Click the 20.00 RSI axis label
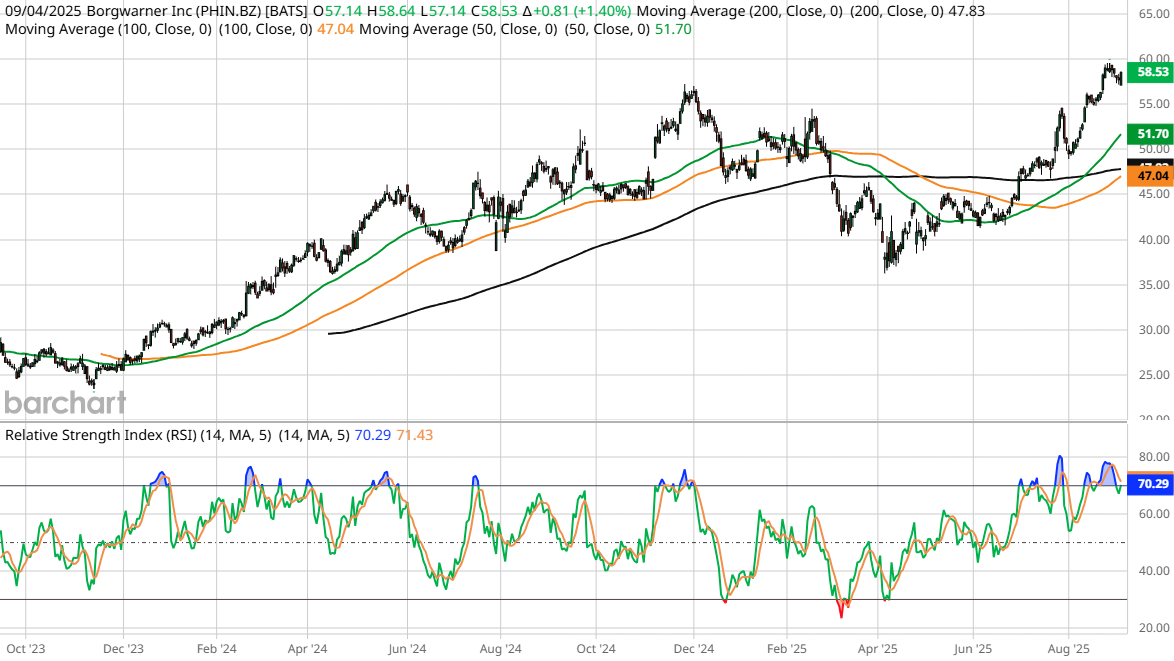The height and width of the screenshot is (661, 1174). [1154, 628]
